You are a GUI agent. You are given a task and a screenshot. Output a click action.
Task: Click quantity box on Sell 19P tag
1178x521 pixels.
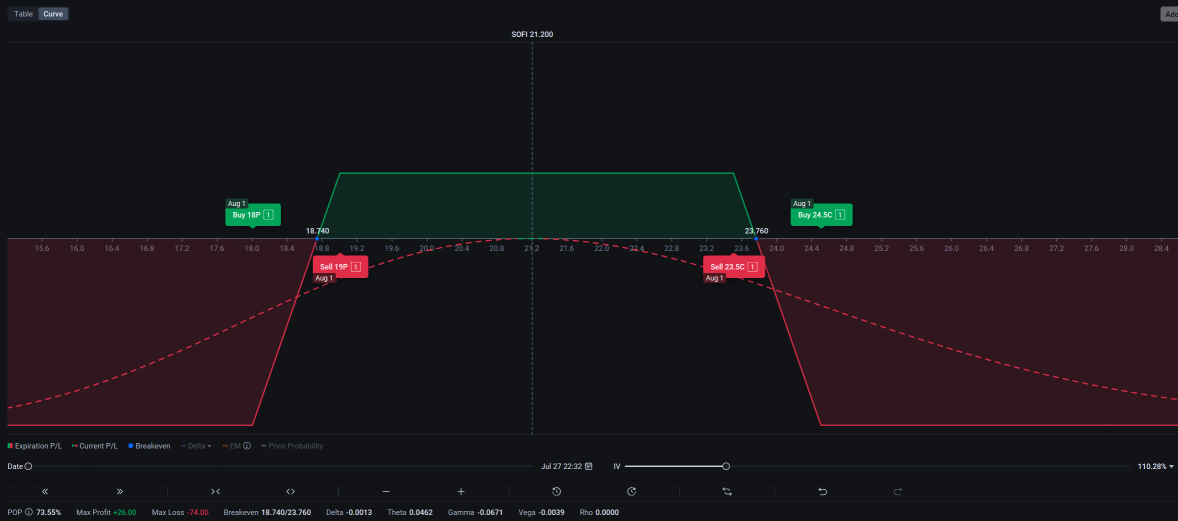click(x=355, y=267)
